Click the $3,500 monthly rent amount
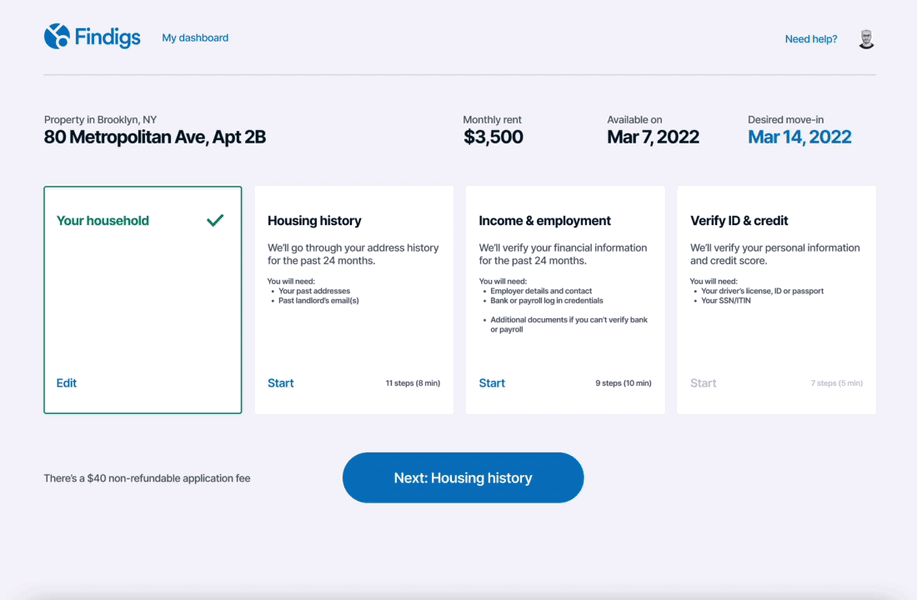The width and height of the screenshot is (917, 600). click(x=493, y=137)
